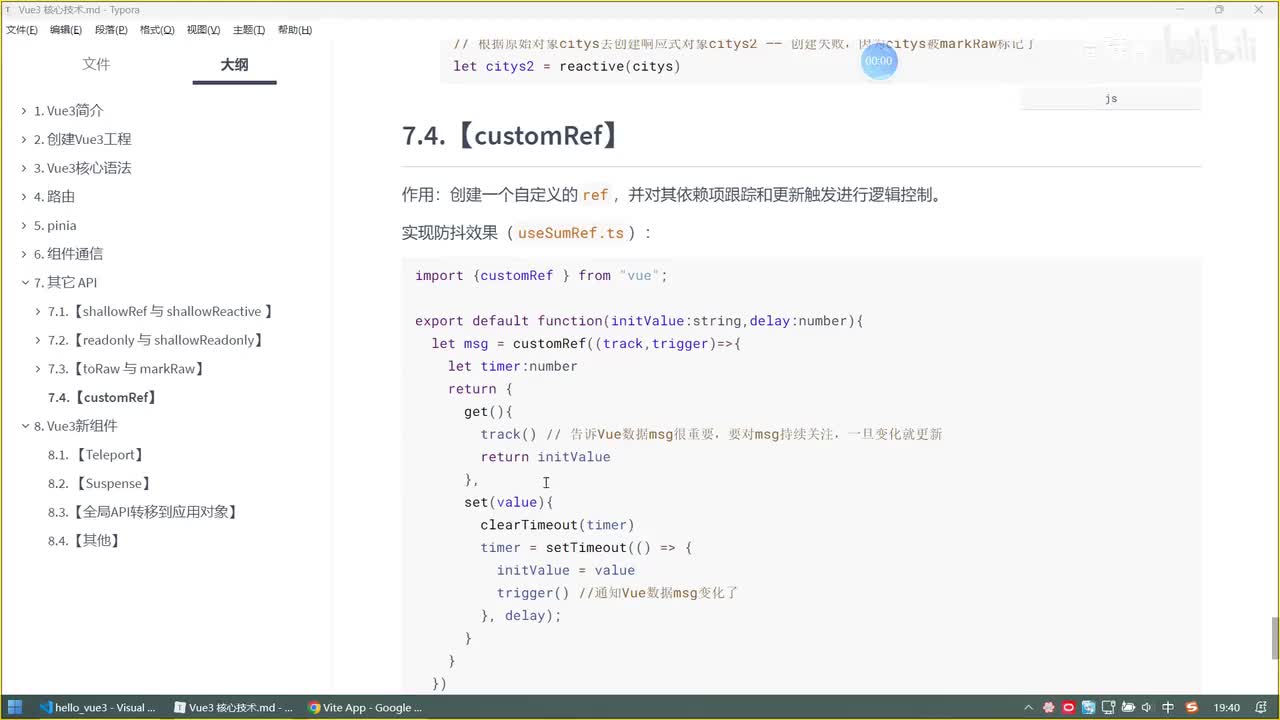Open volume control tray icon
This screenshot has width=1280, height=720.
(x=1147, y=707)
